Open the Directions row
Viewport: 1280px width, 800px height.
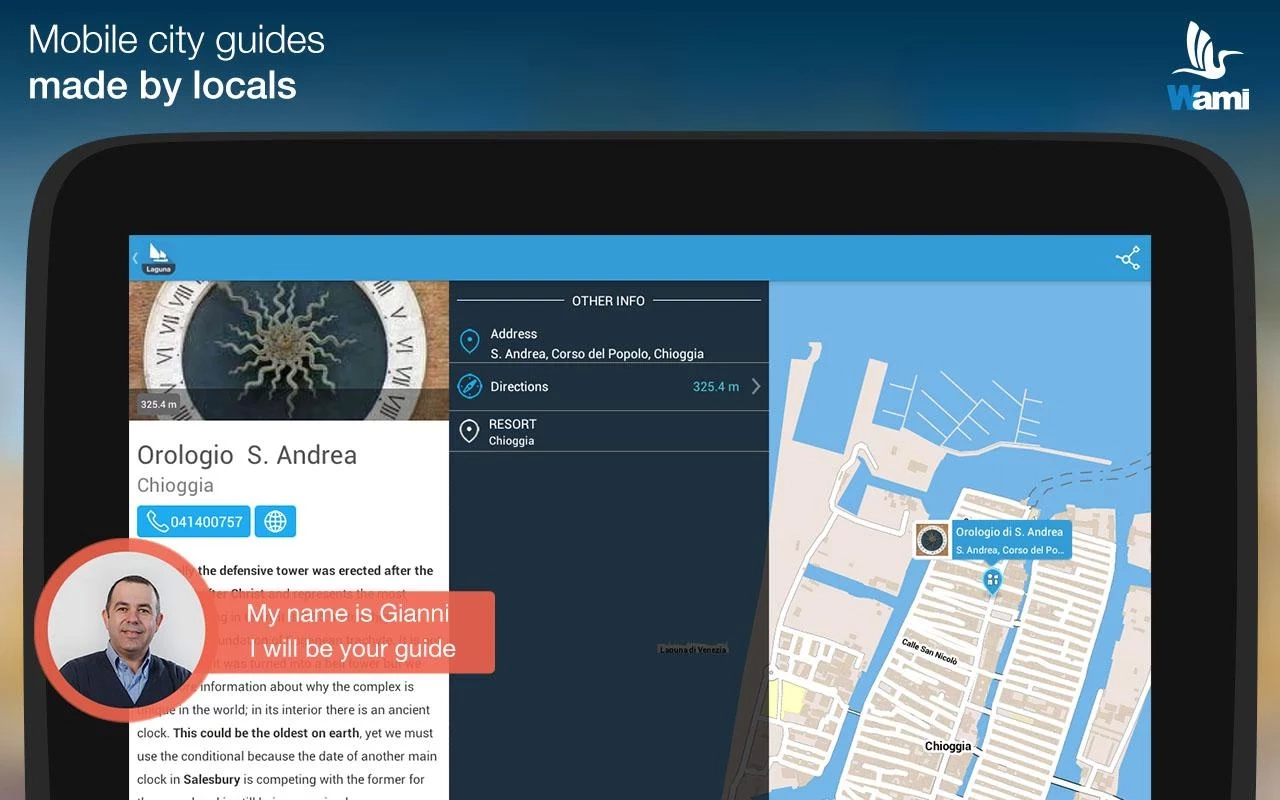[x=609, y=387]
